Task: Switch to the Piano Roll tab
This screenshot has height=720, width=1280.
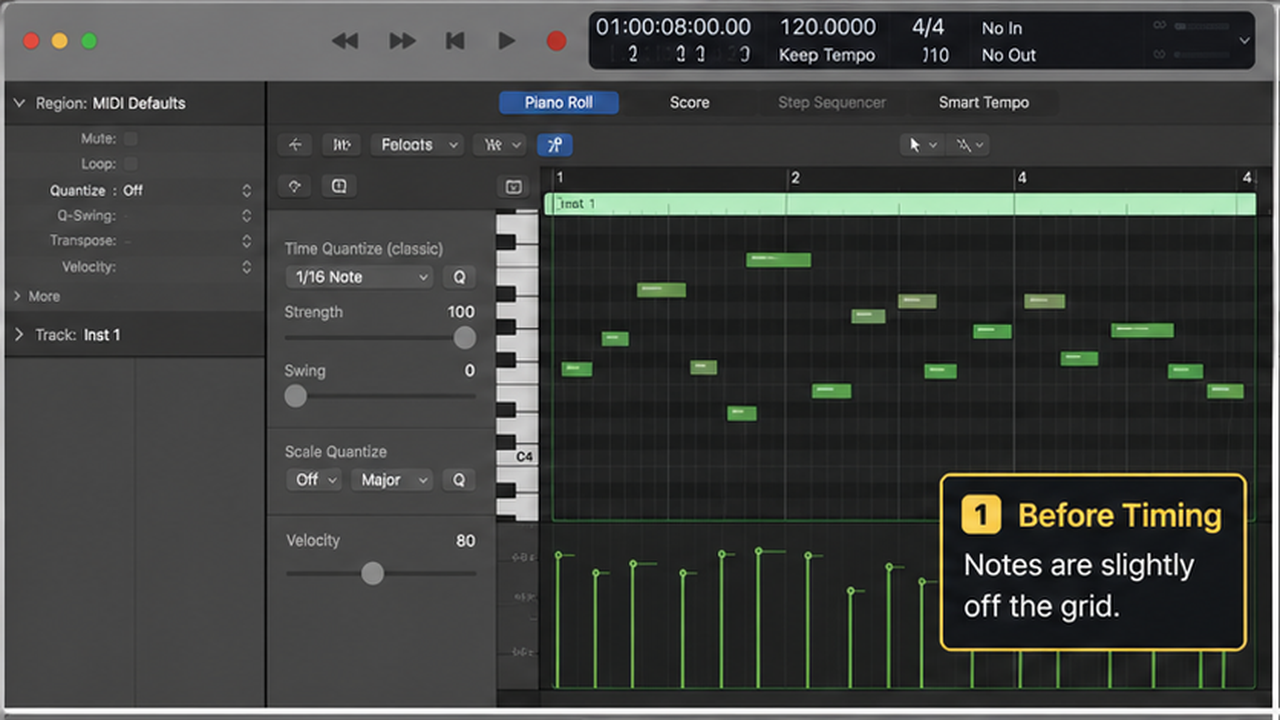Action: 559,102
